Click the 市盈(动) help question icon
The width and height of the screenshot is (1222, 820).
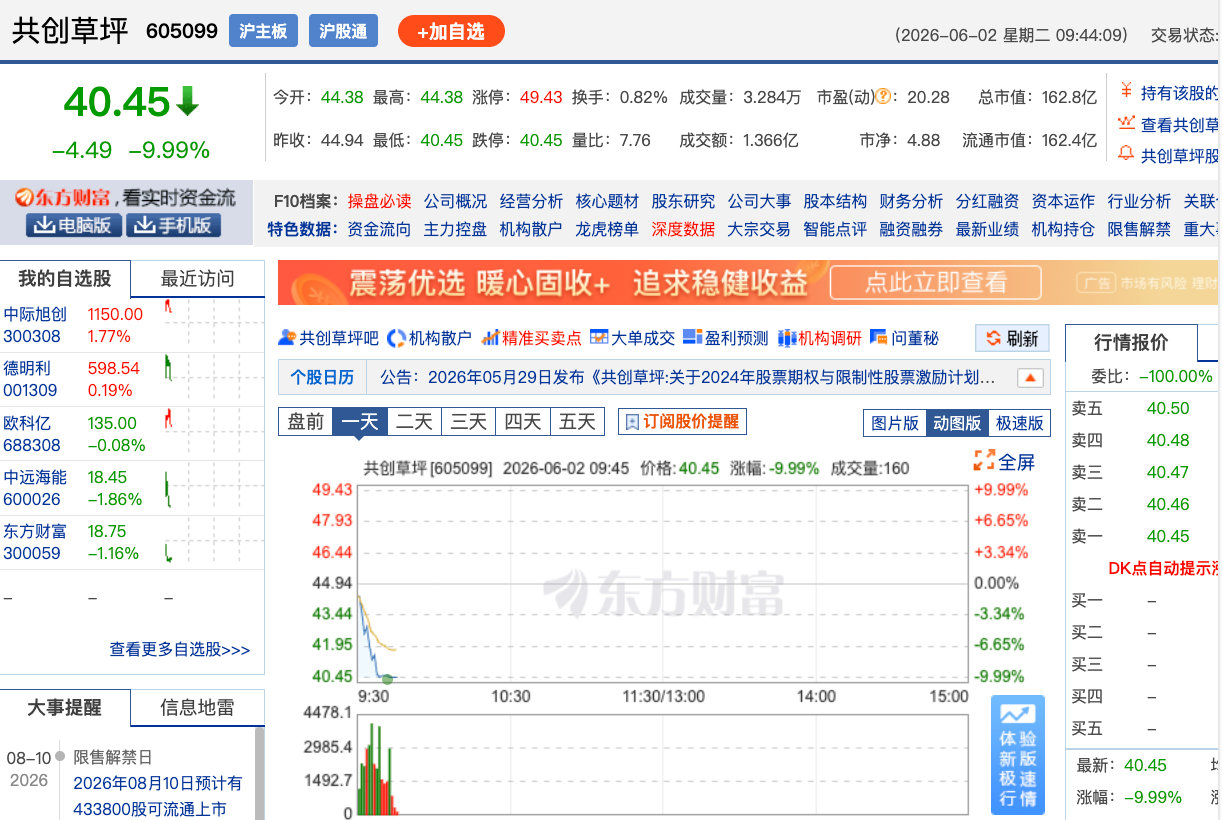click(883, 97)
